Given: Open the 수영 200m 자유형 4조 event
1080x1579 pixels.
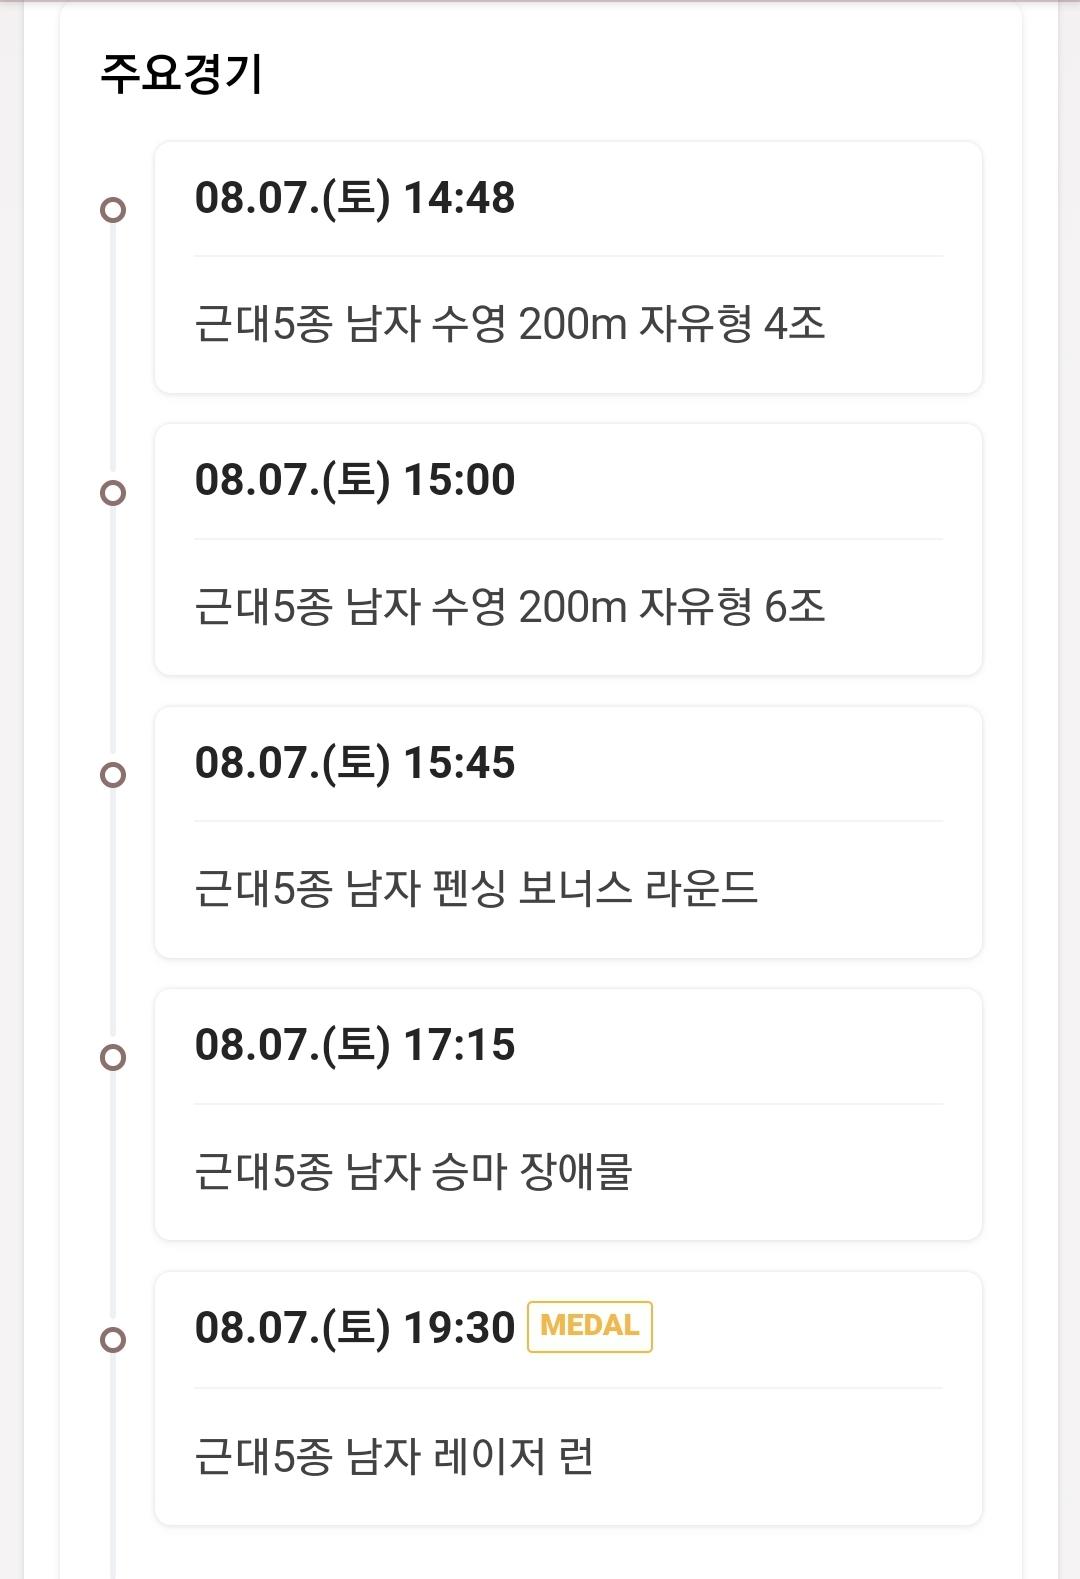Looking at the screenshot, I should tap(510, 323).
